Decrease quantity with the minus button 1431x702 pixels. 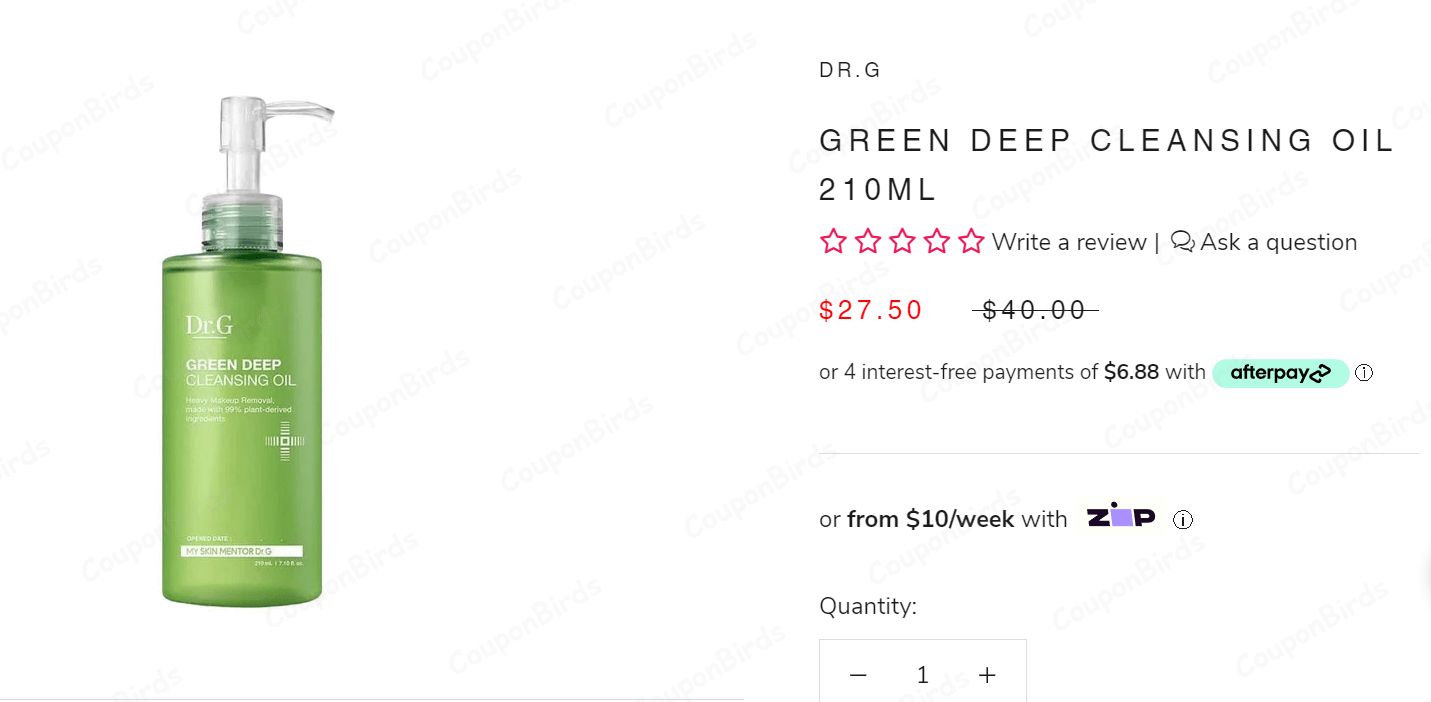858,675
